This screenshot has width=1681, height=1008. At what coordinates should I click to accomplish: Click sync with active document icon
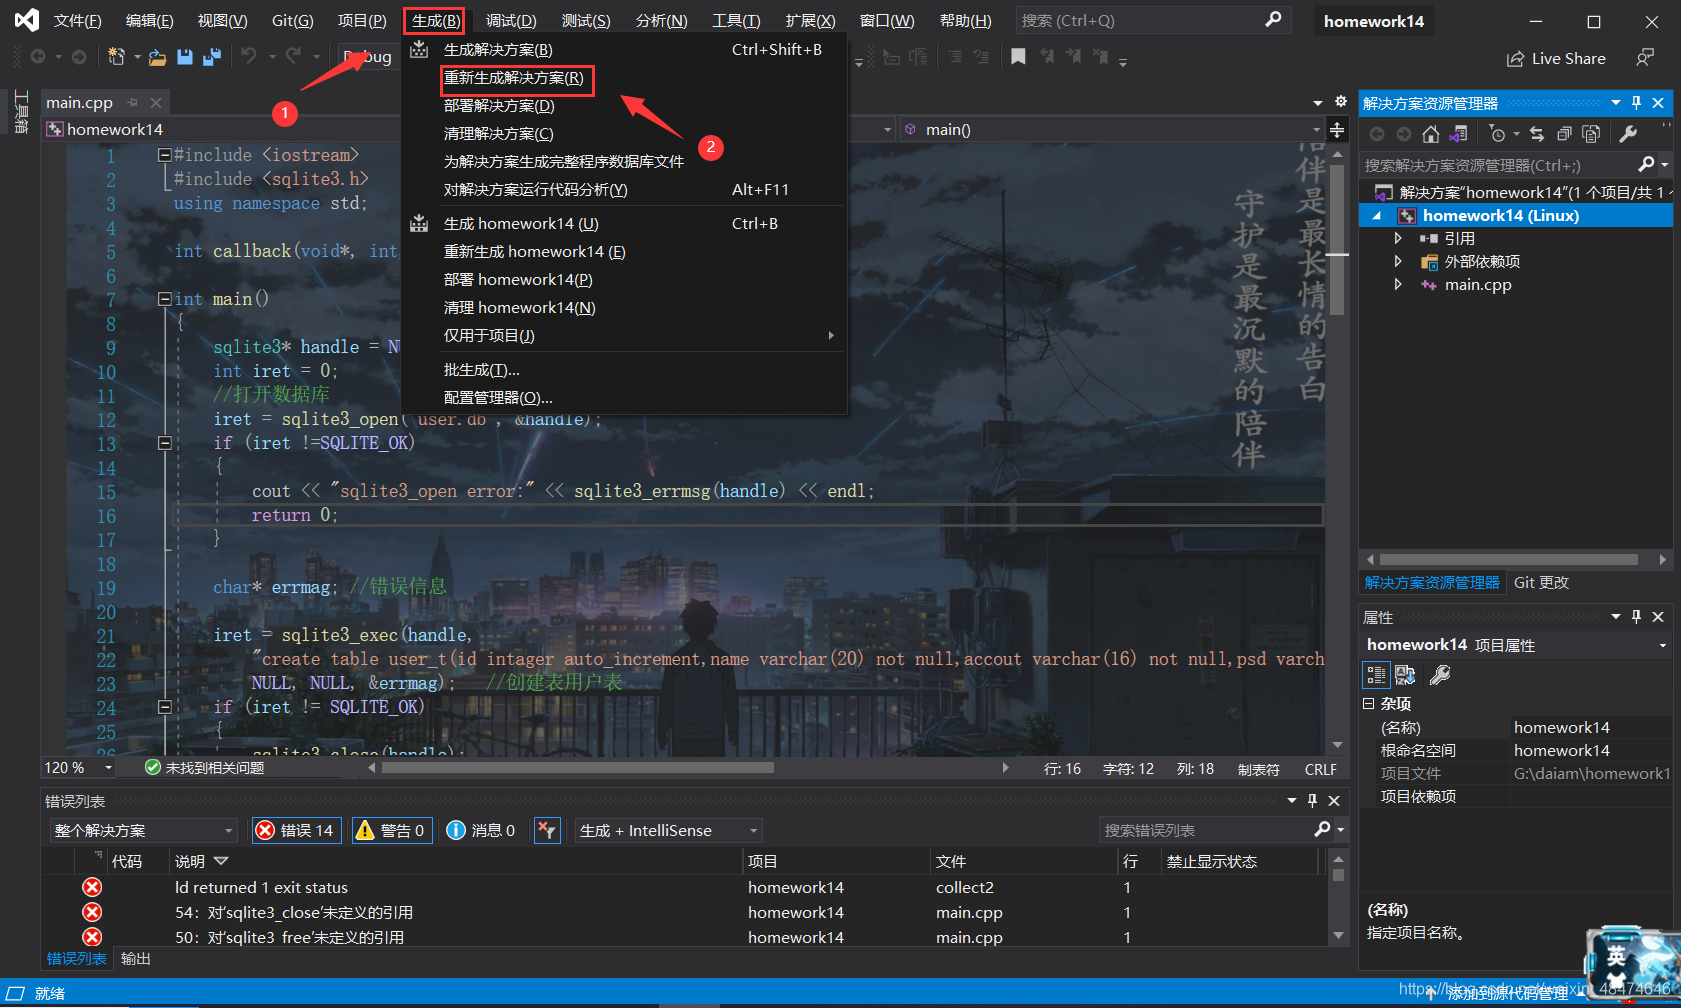(x=1537, y=134)
